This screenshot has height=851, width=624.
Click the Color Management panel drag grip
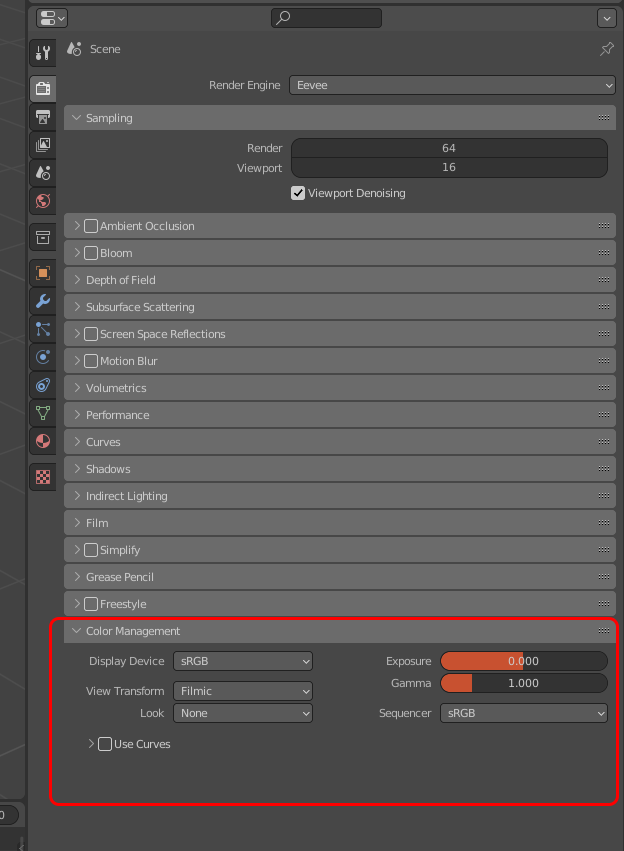604,631
